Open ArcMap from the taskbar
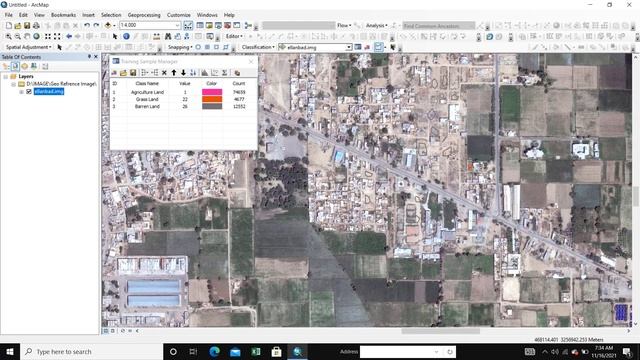The height and width of the screenshot is (360, 640). pos(297,351)
